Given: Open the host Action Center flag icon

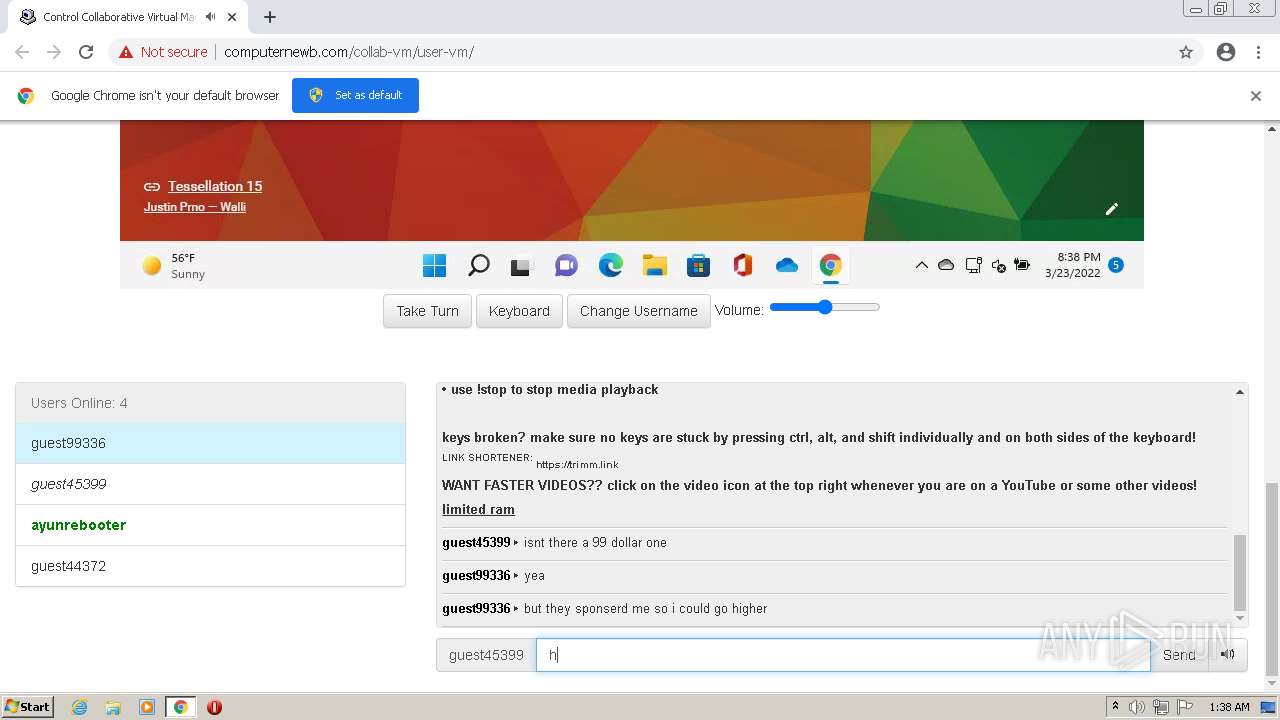Looking at the screenshot, I should click(1185, 707).
